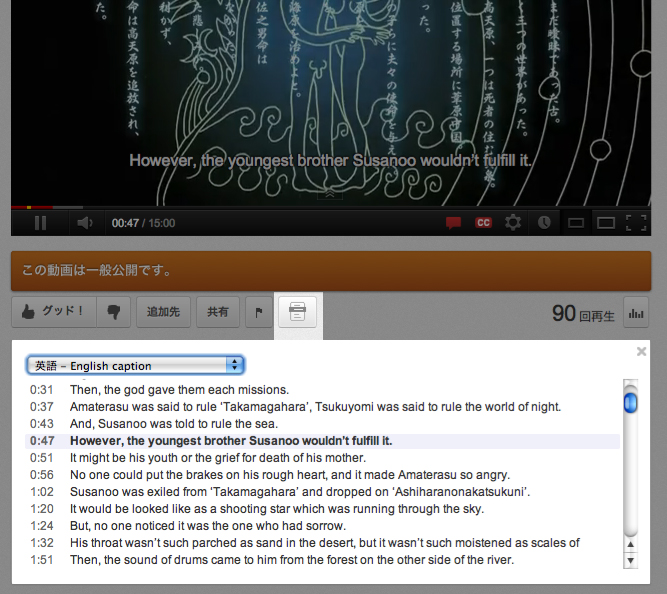
Task: Report video with flag icon
Action: coord(259,312)
